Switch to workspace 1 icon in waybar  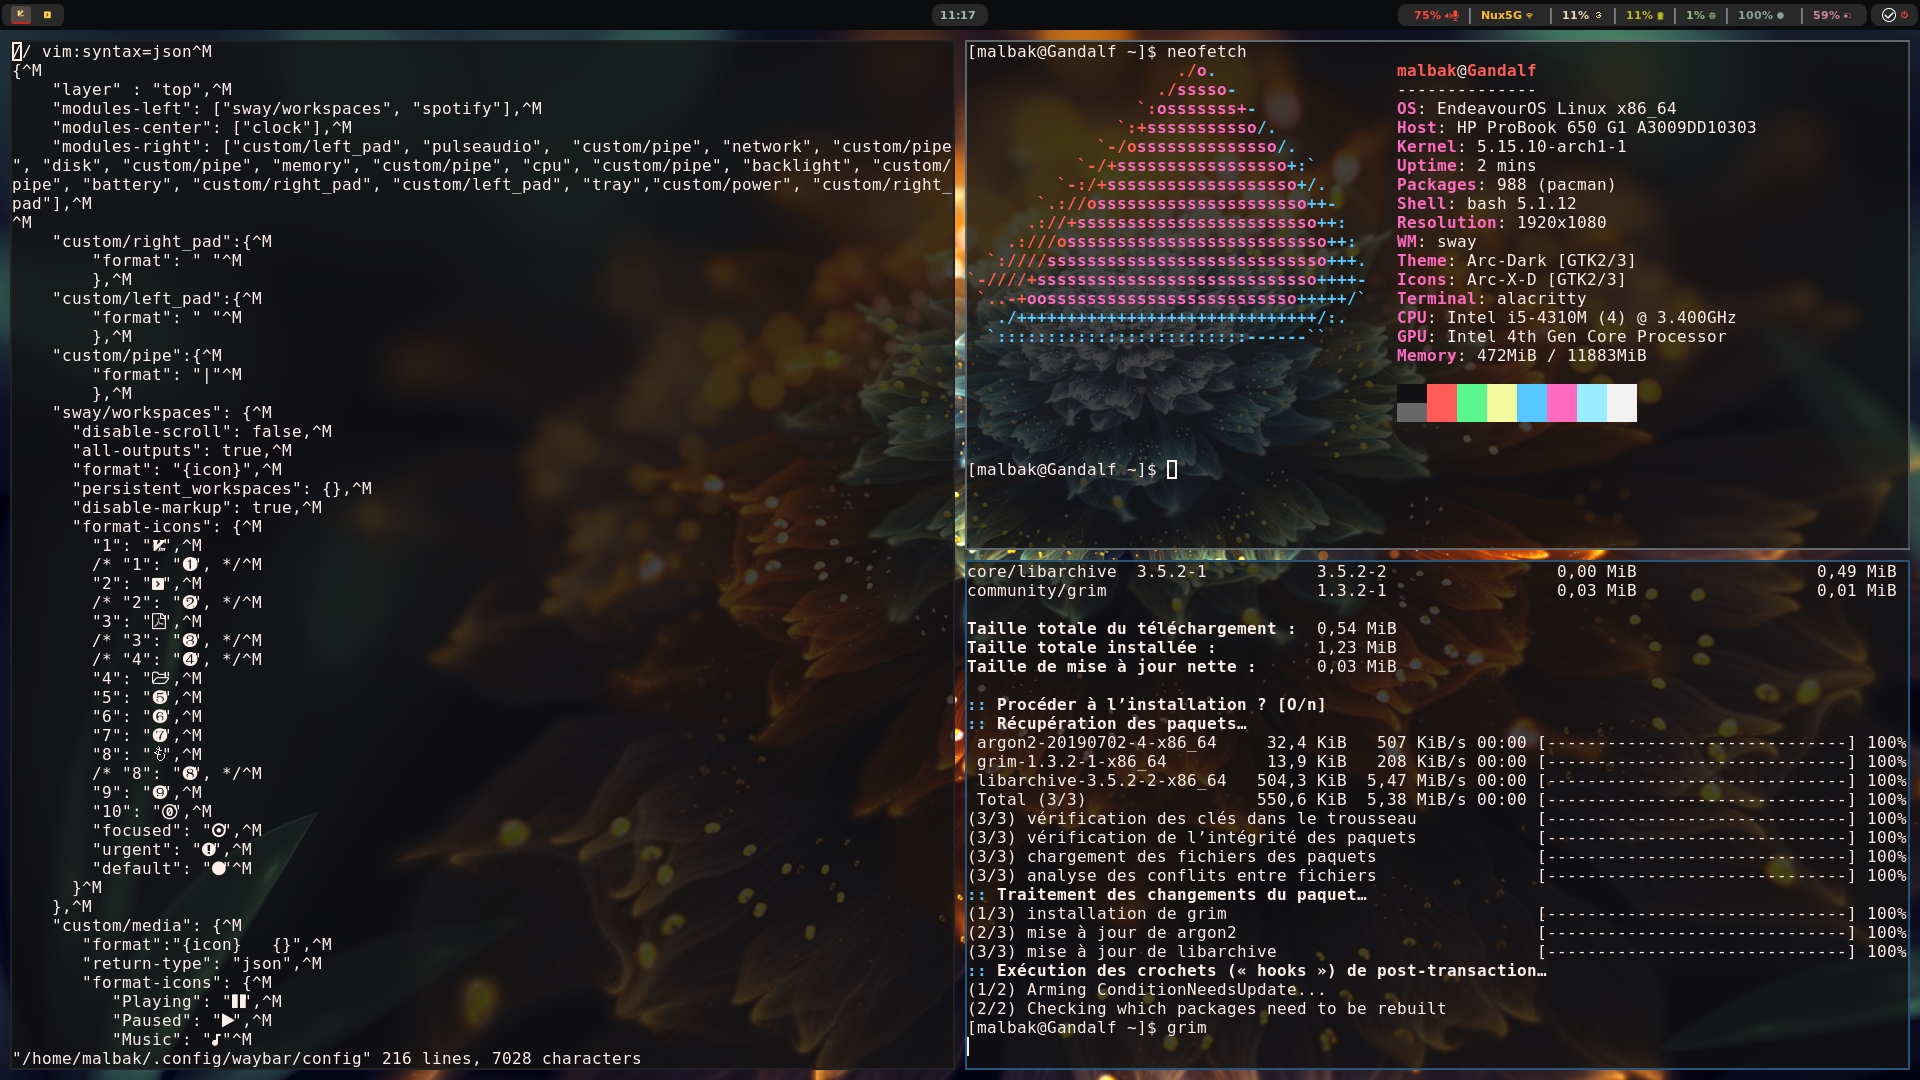coord(20,15)
